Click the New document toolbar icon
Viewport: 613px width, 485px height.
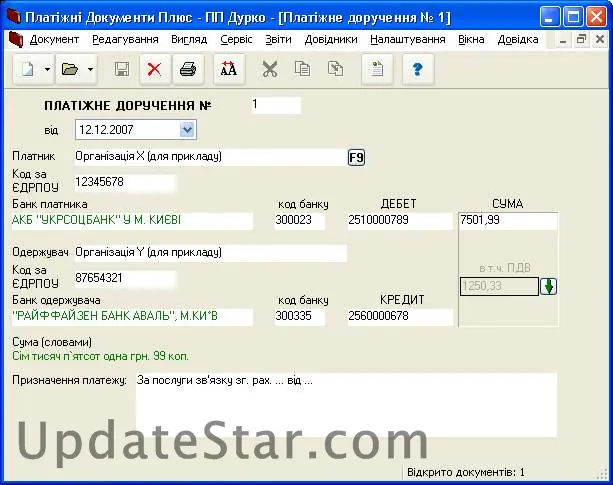(x=27, y=70)
